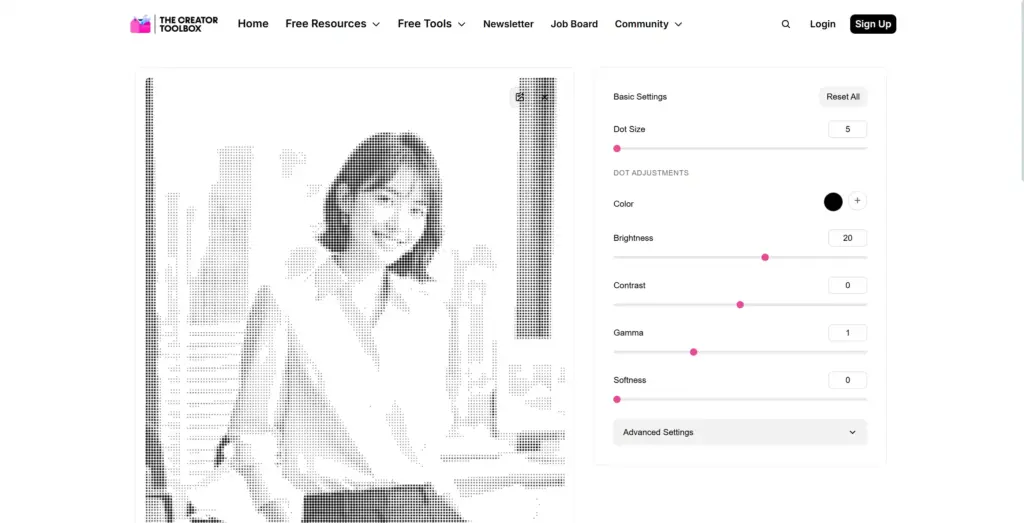
Task: Open the Free Resources dropdown menu
Action: coord(332,24)
